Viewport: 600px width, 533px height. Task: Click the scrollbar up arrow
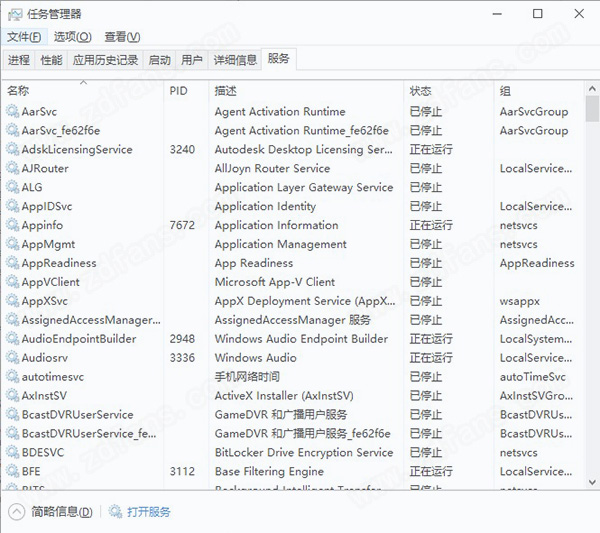point(592,89)
